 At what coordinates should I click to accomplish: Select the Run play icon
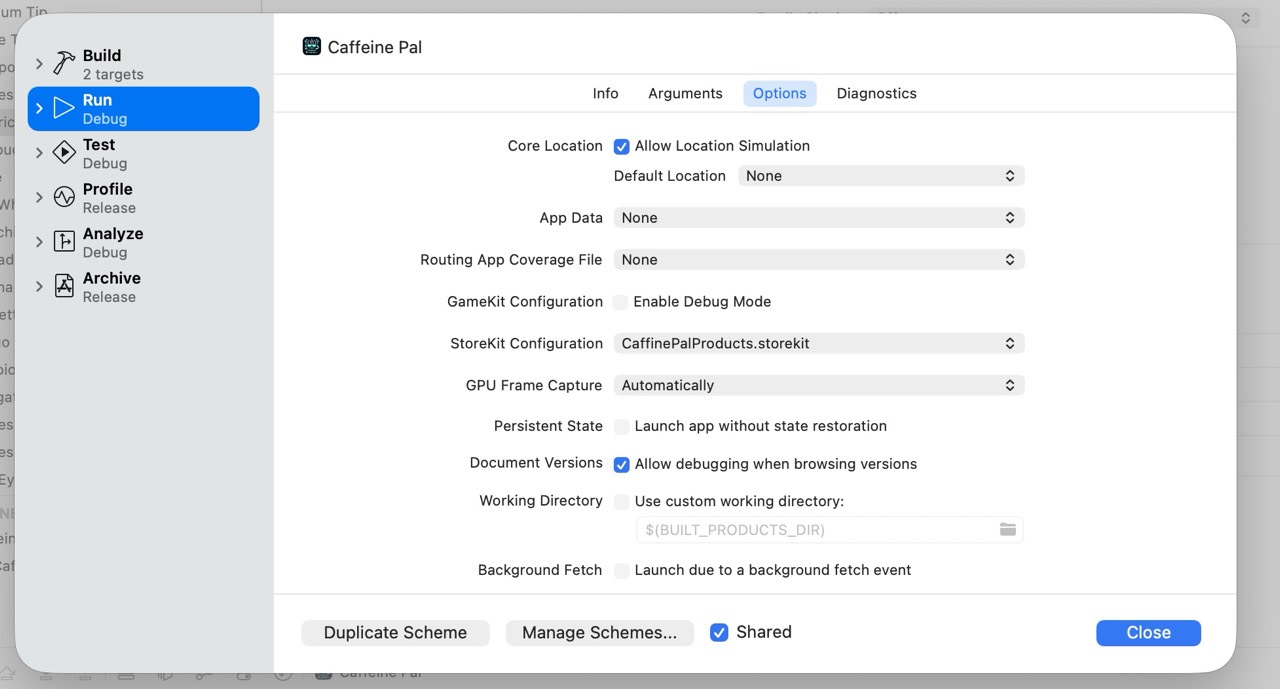[x=64, y=108]
